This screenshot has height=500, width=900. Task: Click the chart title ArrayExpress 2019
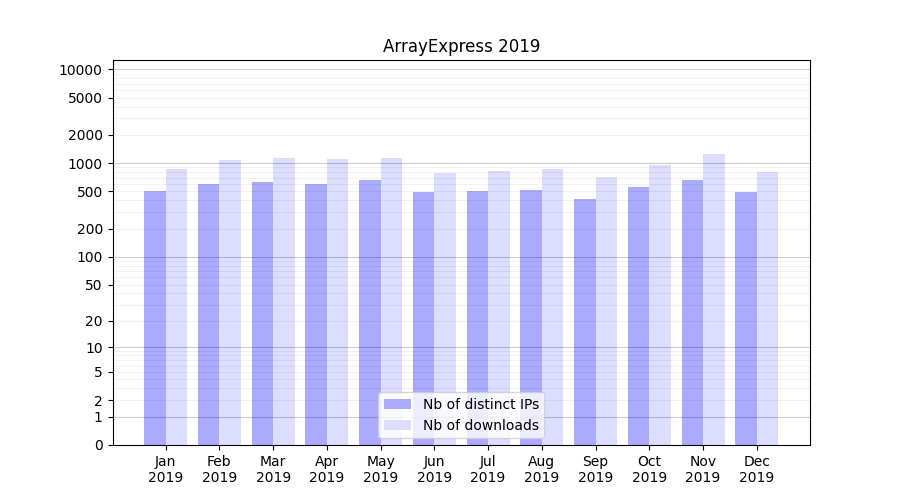click(461, 46)
